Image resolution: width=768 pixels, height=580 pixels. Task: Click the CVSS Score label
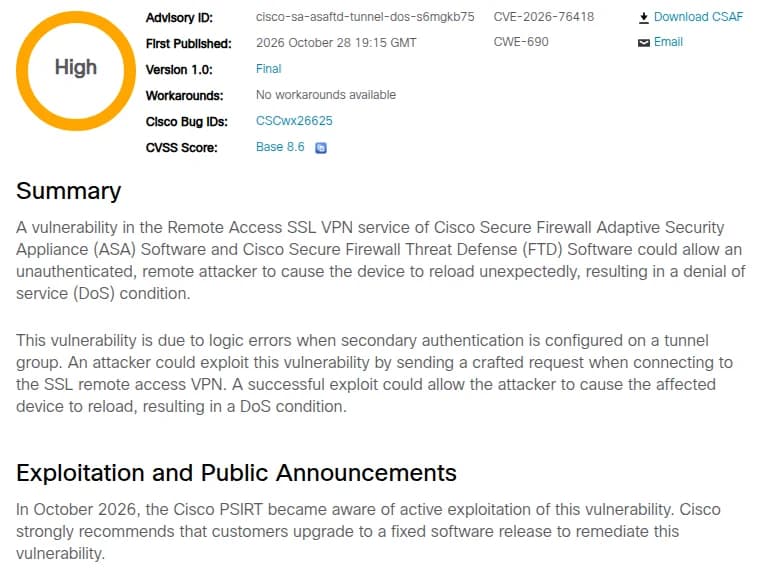tap(181, 147)
